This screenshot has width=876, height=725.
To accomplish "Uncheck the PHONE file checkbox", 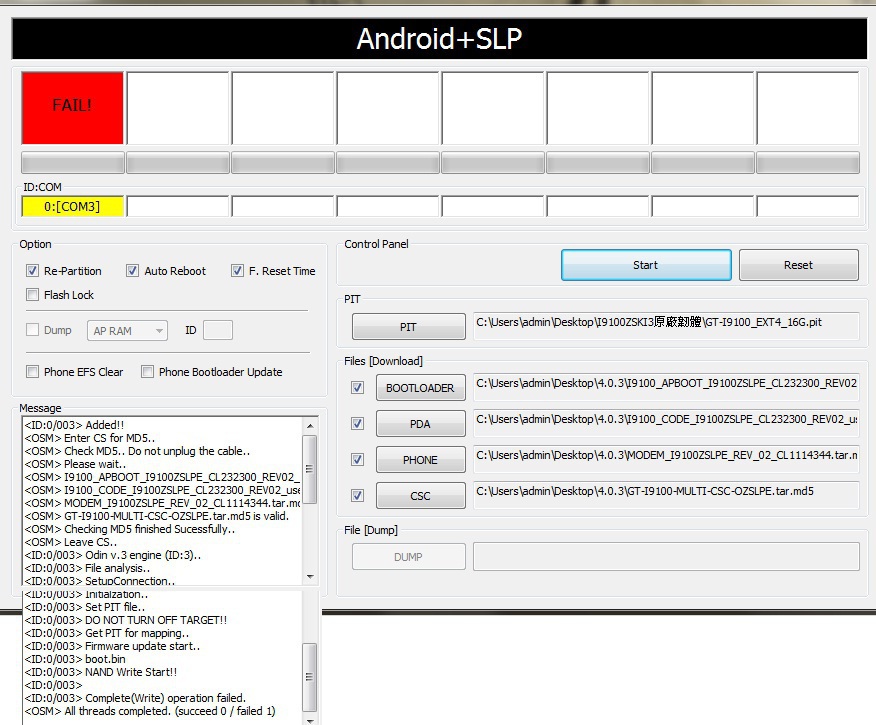I will point(358,460).
